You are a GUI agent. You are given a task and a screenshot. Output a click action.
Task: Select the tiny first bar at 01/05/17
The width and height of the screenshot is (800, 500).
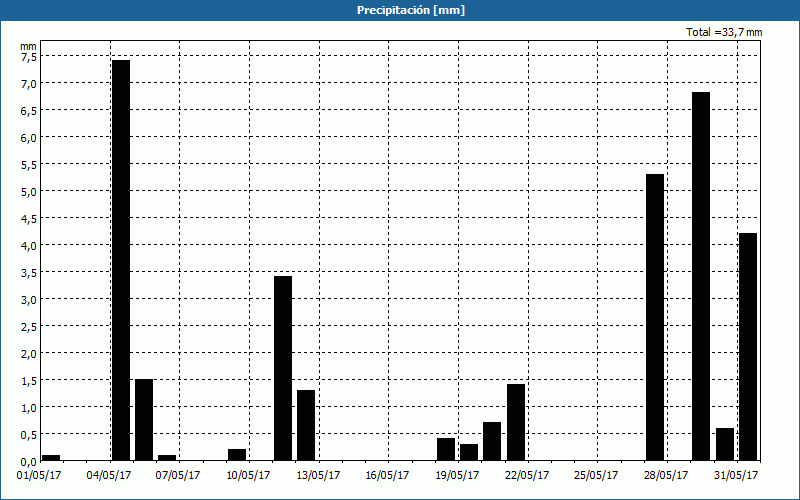pos(51,457)
